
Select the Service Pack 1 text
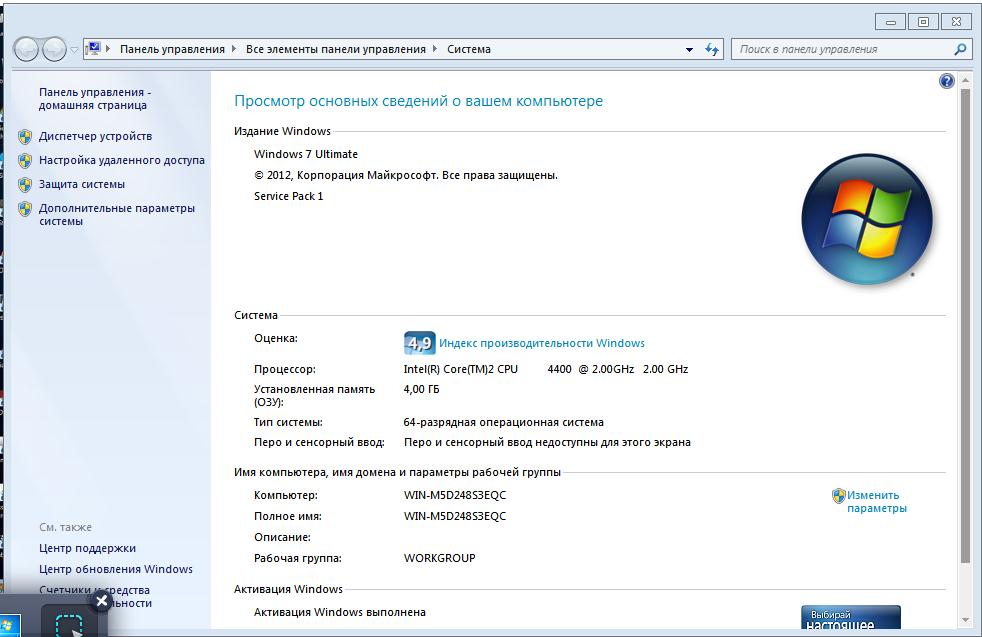(x=289, y=196)
